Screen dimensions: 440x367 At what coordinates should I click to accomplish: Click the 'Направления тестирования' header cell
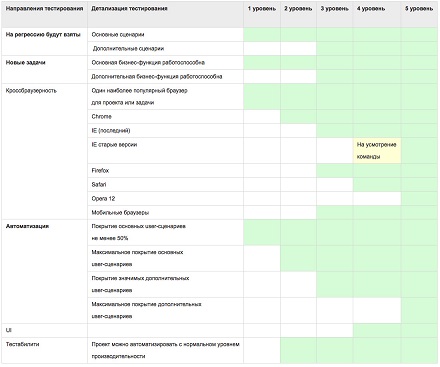[x=44, y=14]
